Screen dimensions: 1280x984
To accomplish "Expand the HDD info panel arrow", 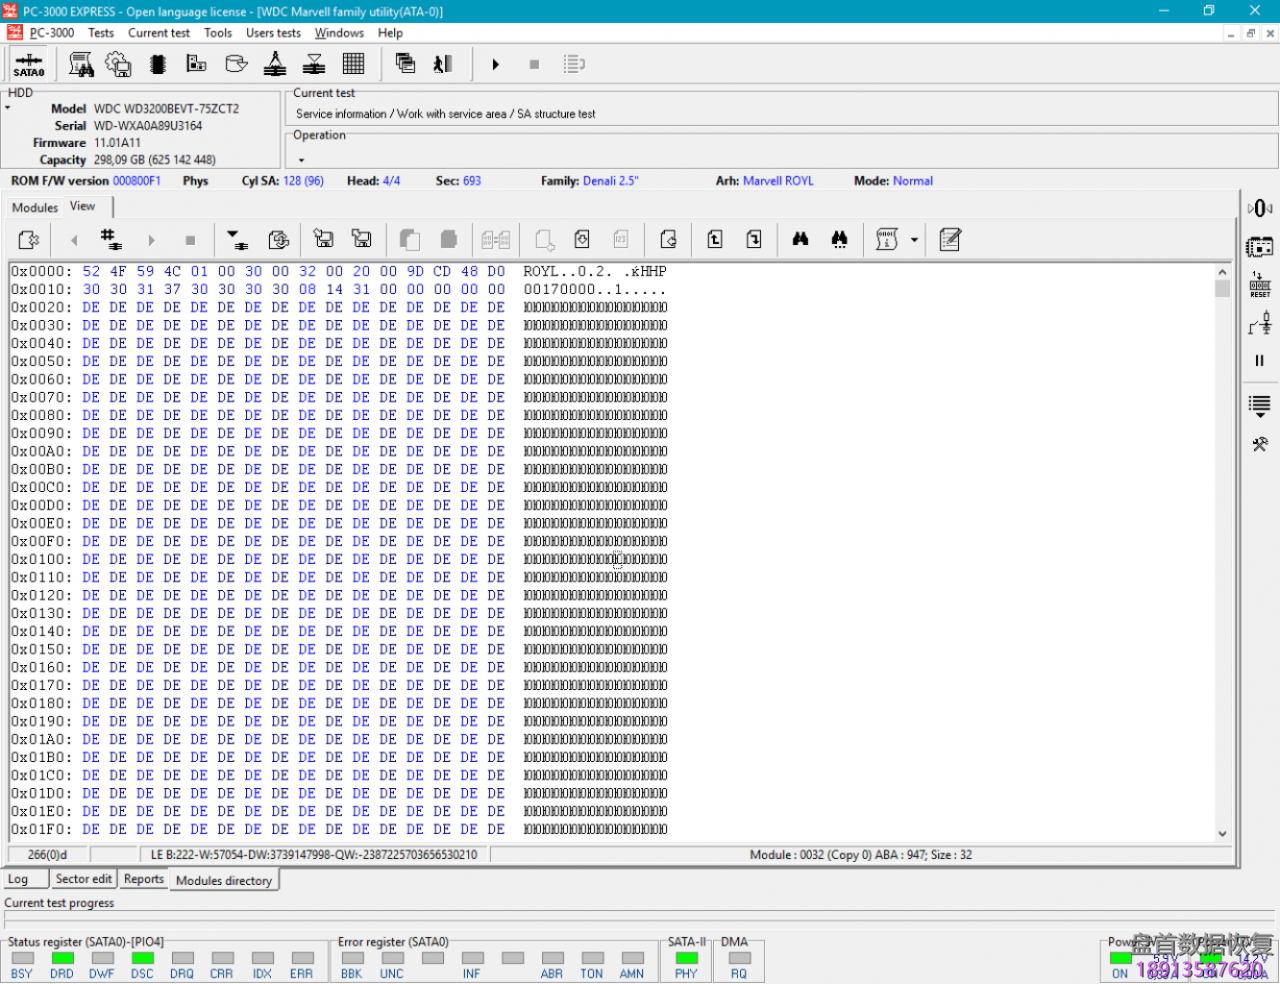I will 8,108.
